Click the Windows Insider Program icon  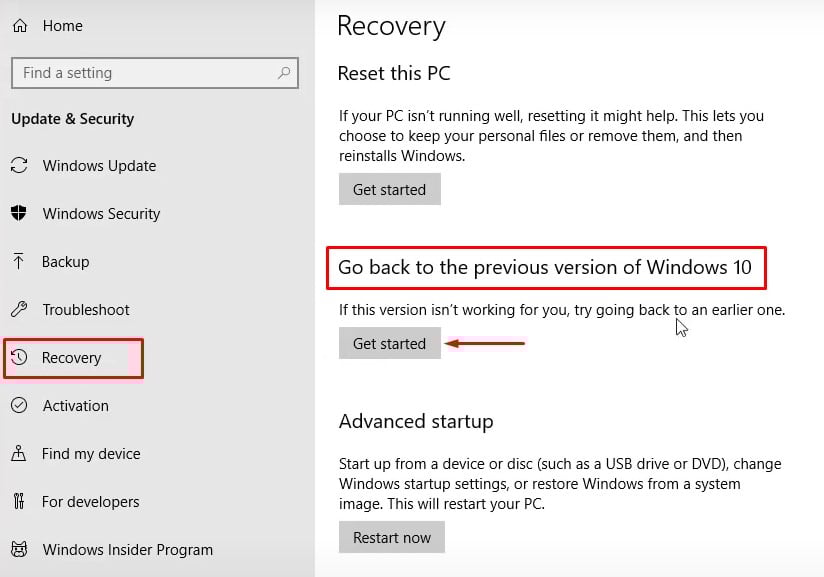coord(20,550)
